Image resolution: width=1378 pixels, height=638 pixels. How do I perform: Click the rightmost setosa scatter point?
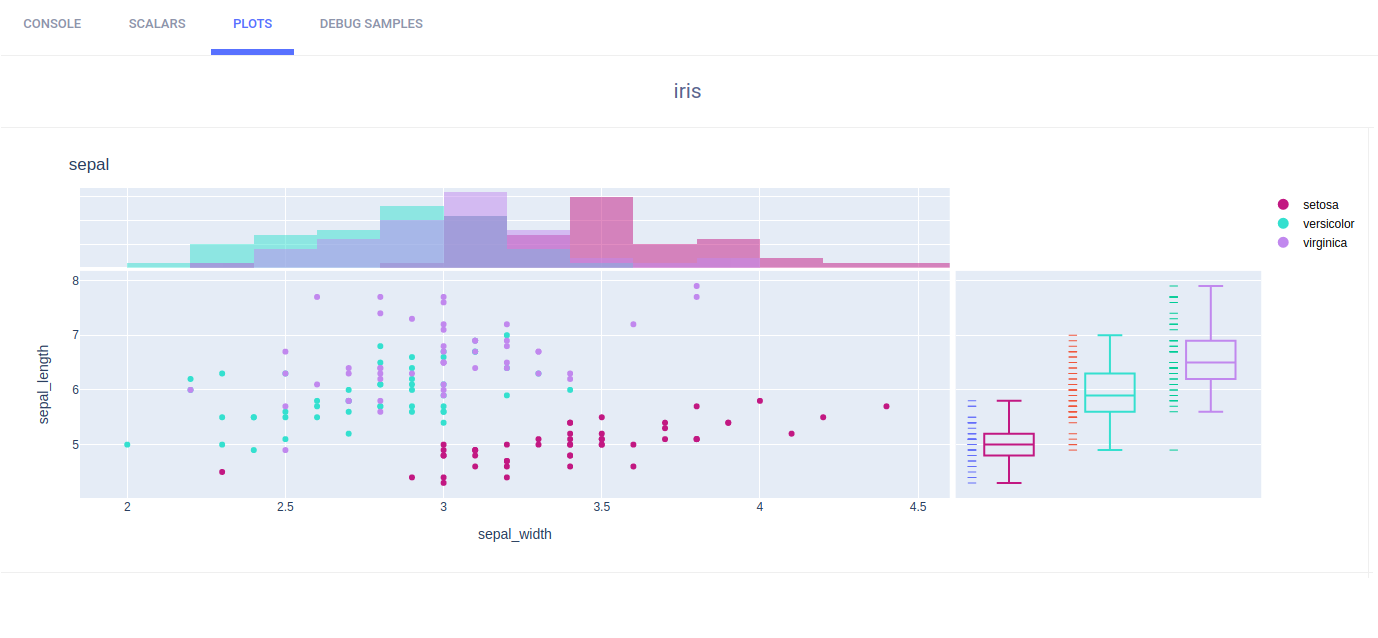[886, 406]
